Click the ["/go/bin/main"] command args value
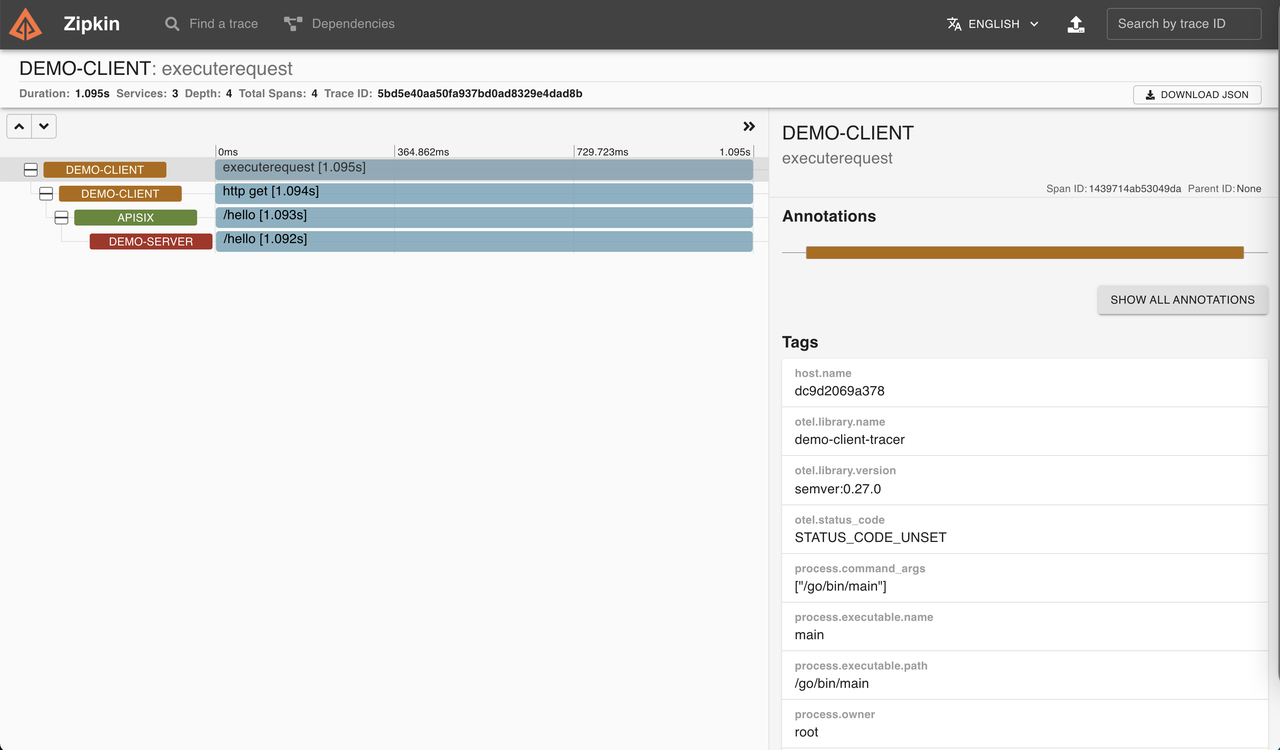The height and width of the screenshot is (750, 1280). pos(841,586)
